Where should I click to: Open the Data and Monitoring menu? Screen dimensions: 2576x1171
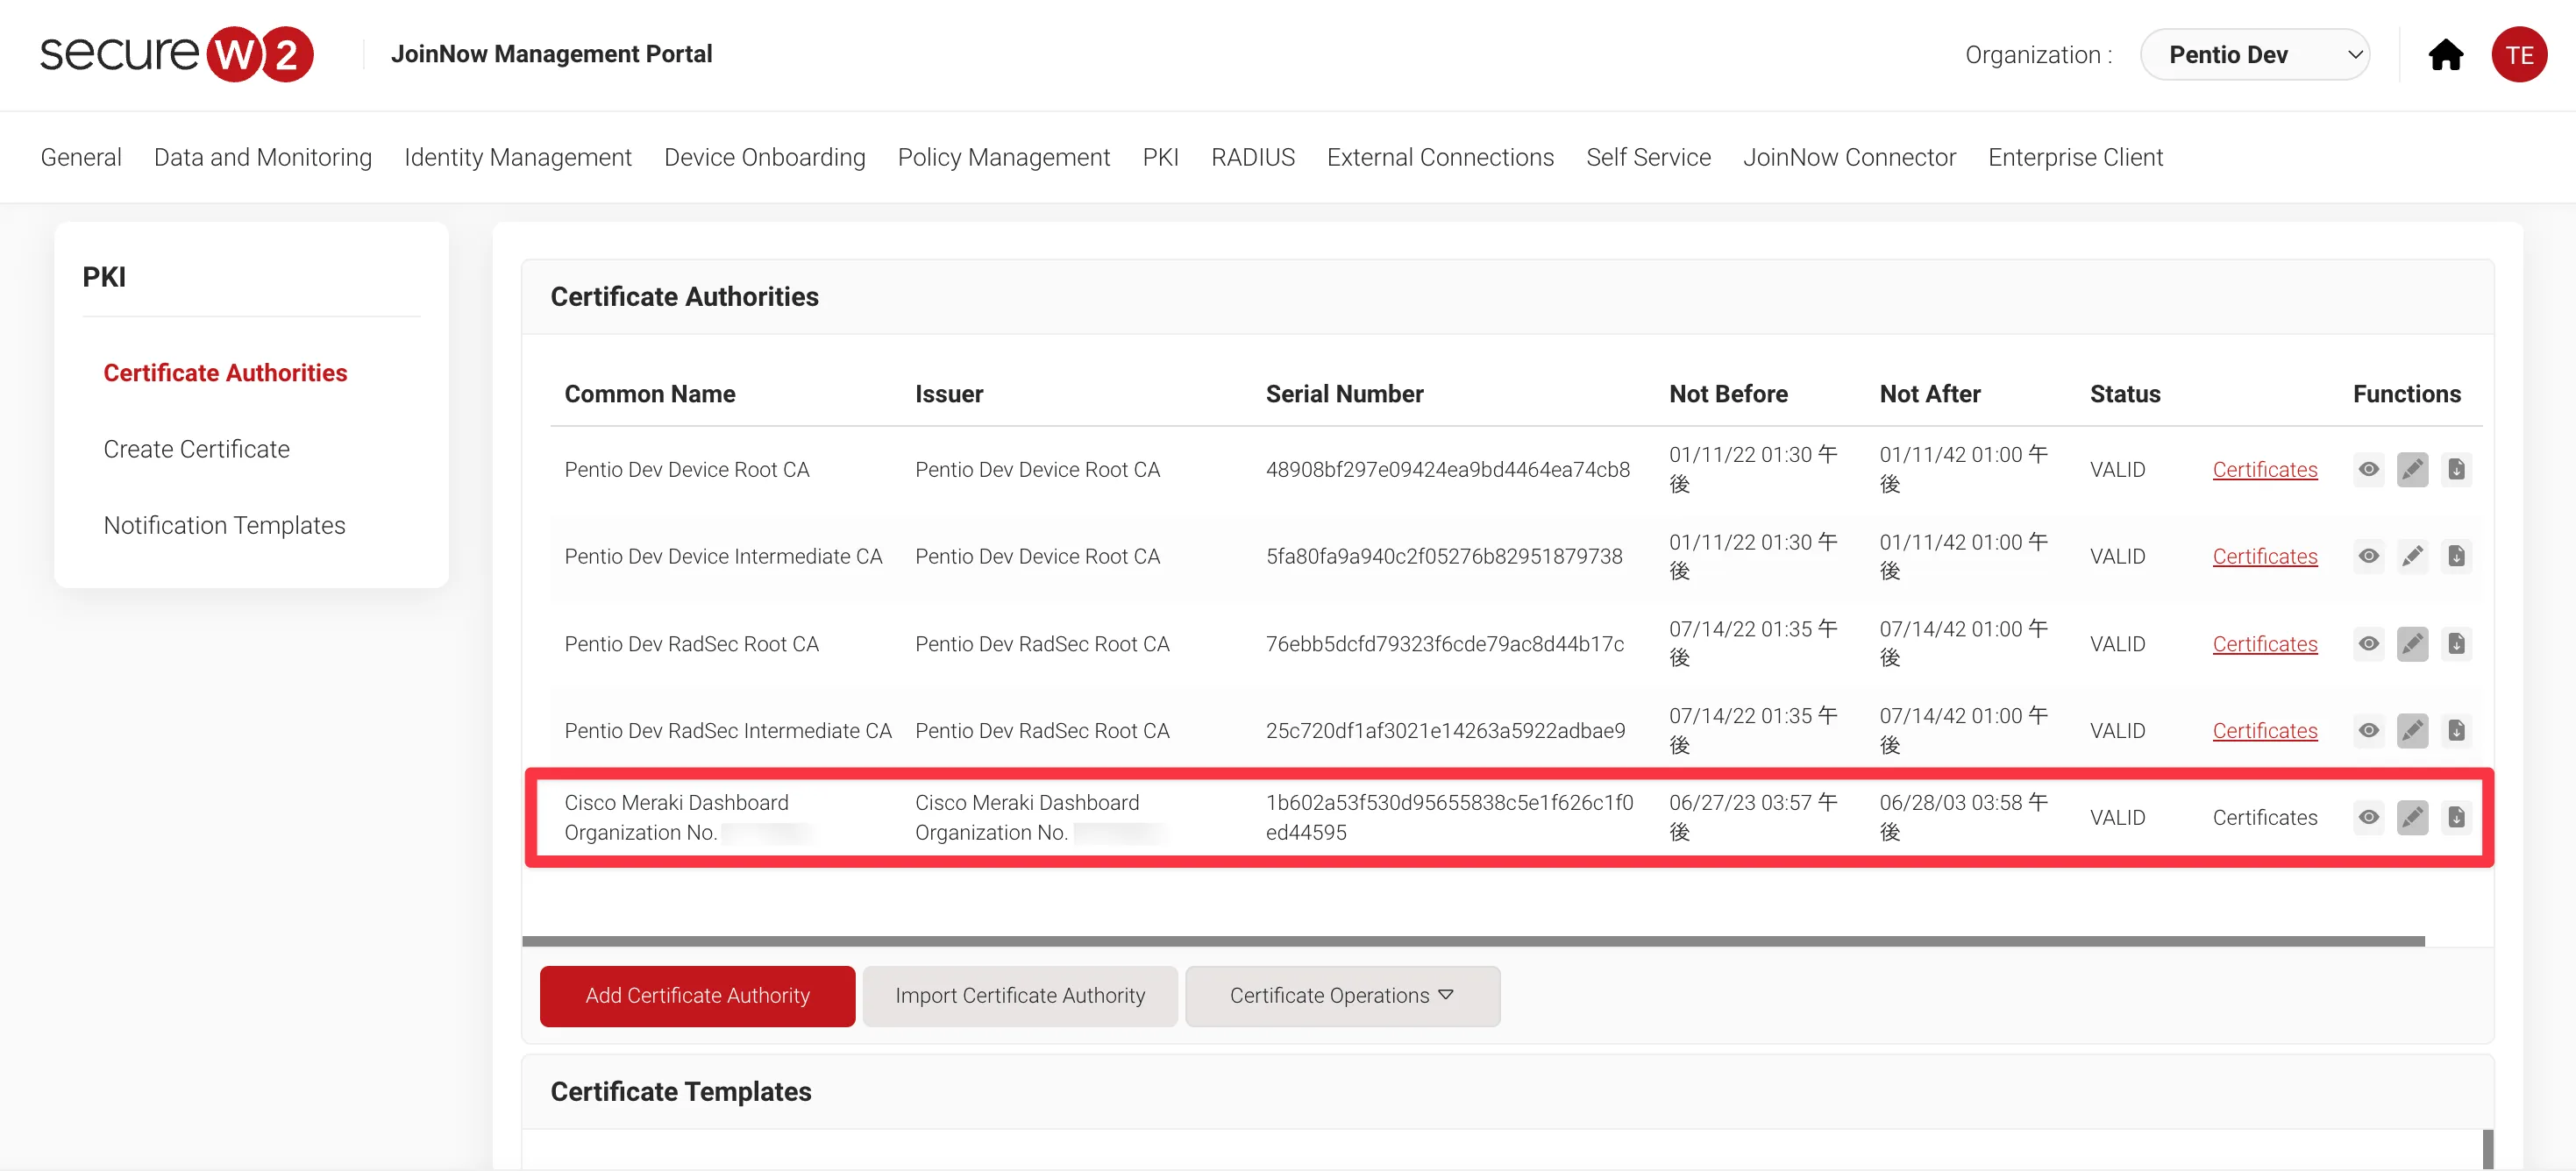pos(263,157)
